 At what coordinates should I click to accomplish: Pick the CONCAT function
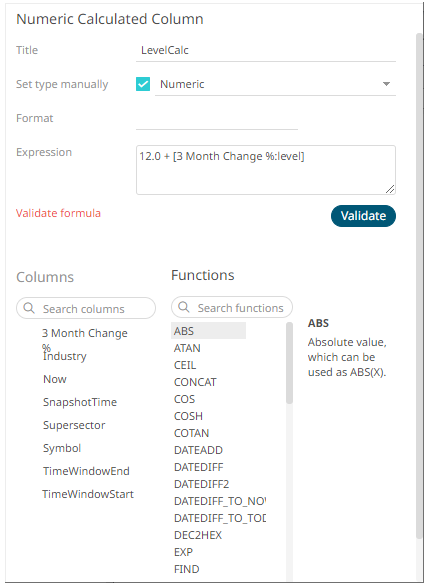195,382
